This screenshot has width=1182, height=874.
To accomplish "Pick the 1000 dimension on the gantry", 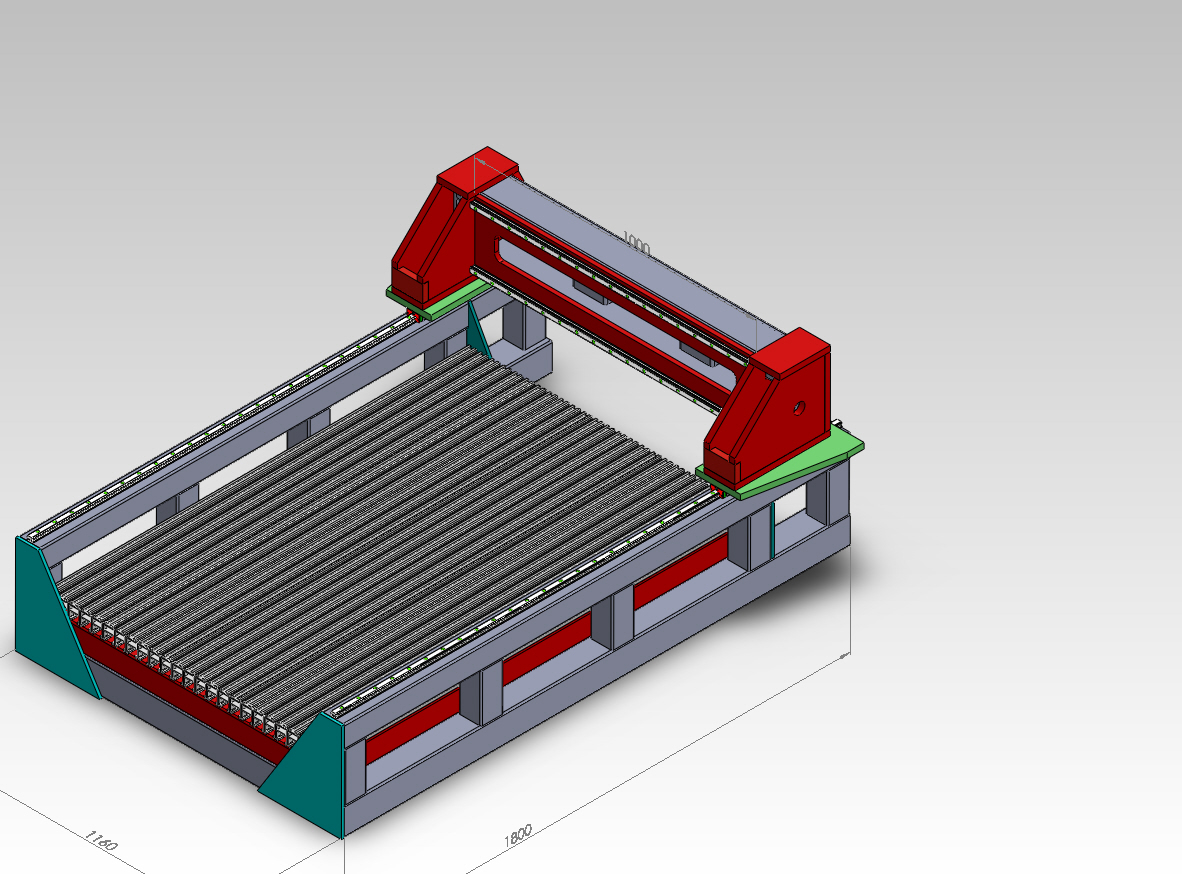I will [636, 241].
